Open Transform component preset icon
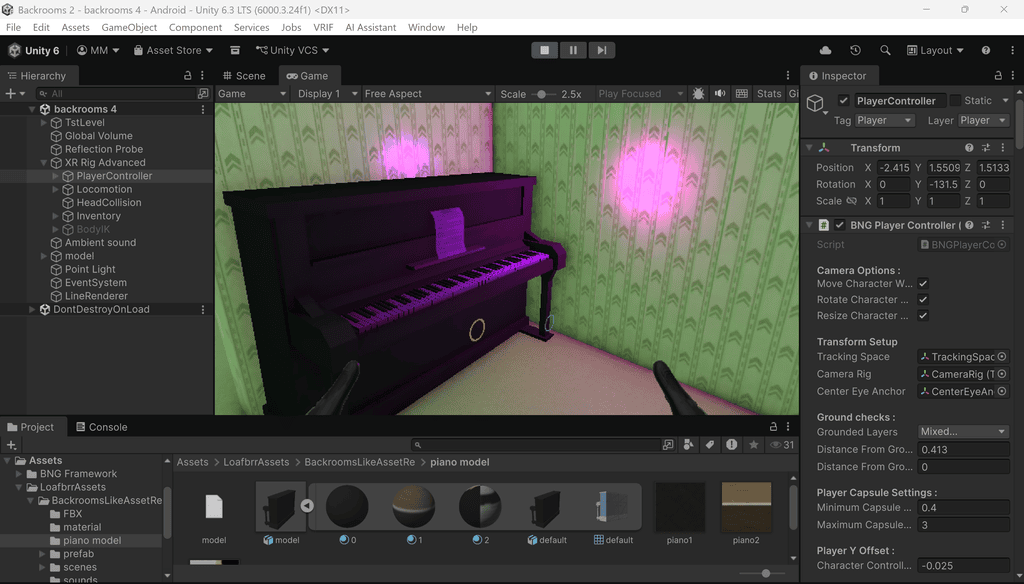This screenshot has height=584, width=1024. (x=986, y=148)
